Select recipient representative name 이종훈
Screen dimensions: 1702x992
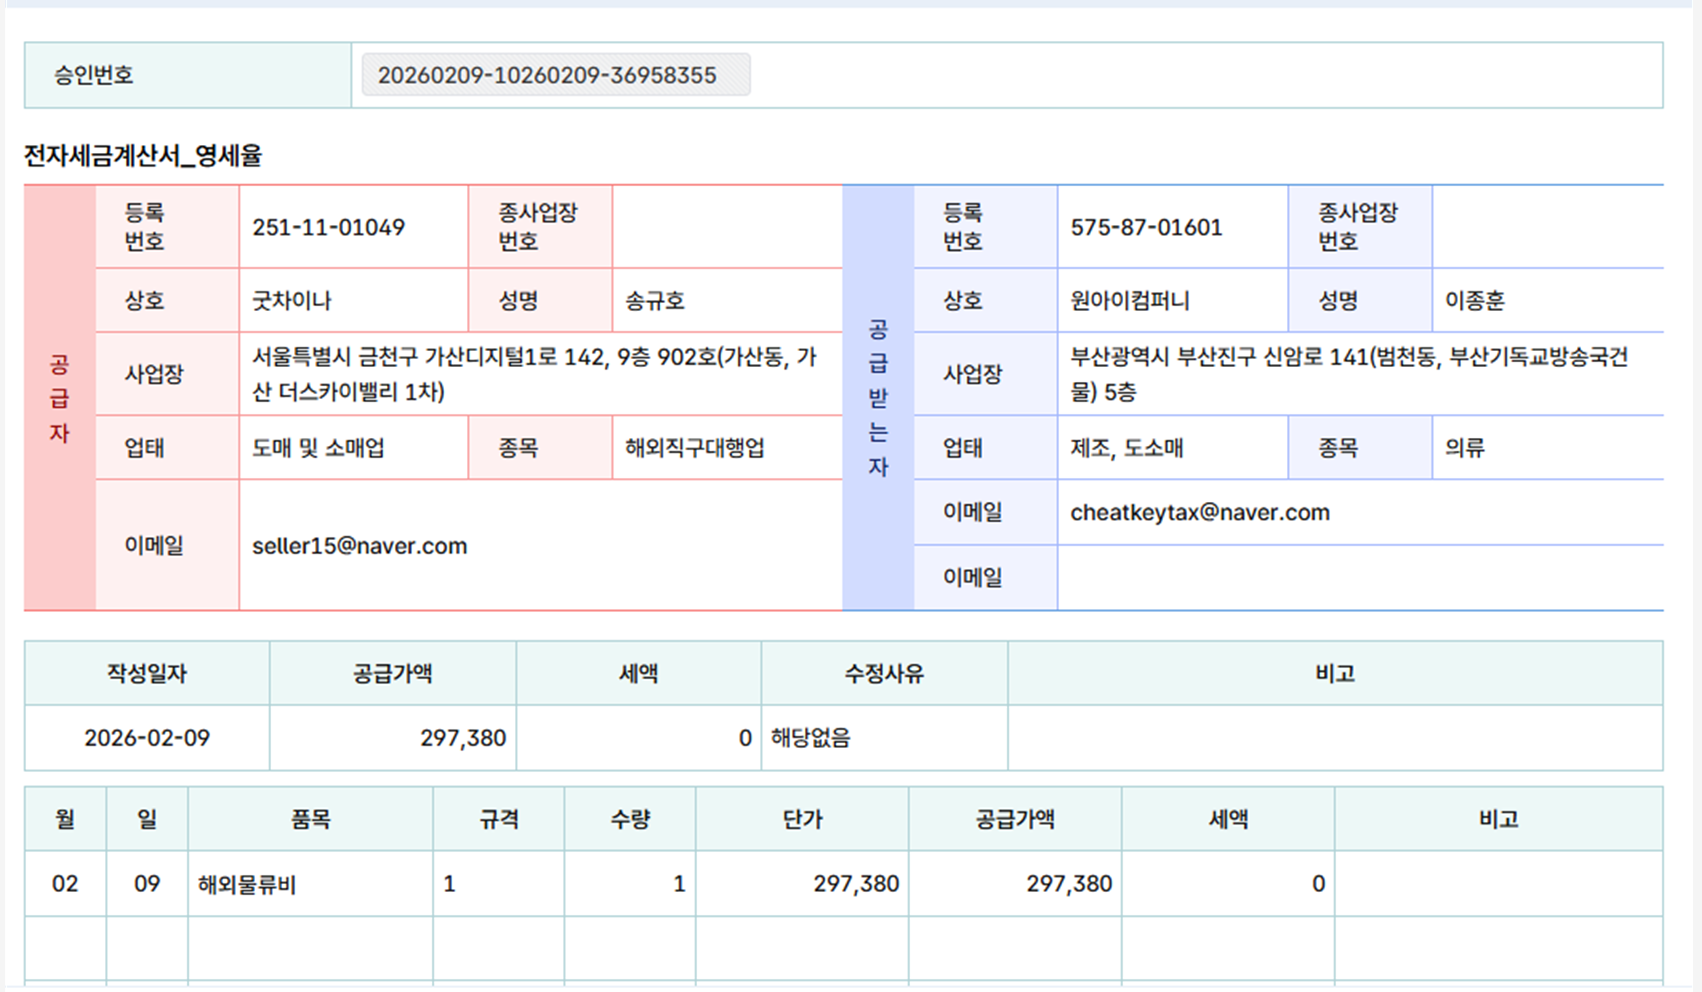[x=1474, y=301]
